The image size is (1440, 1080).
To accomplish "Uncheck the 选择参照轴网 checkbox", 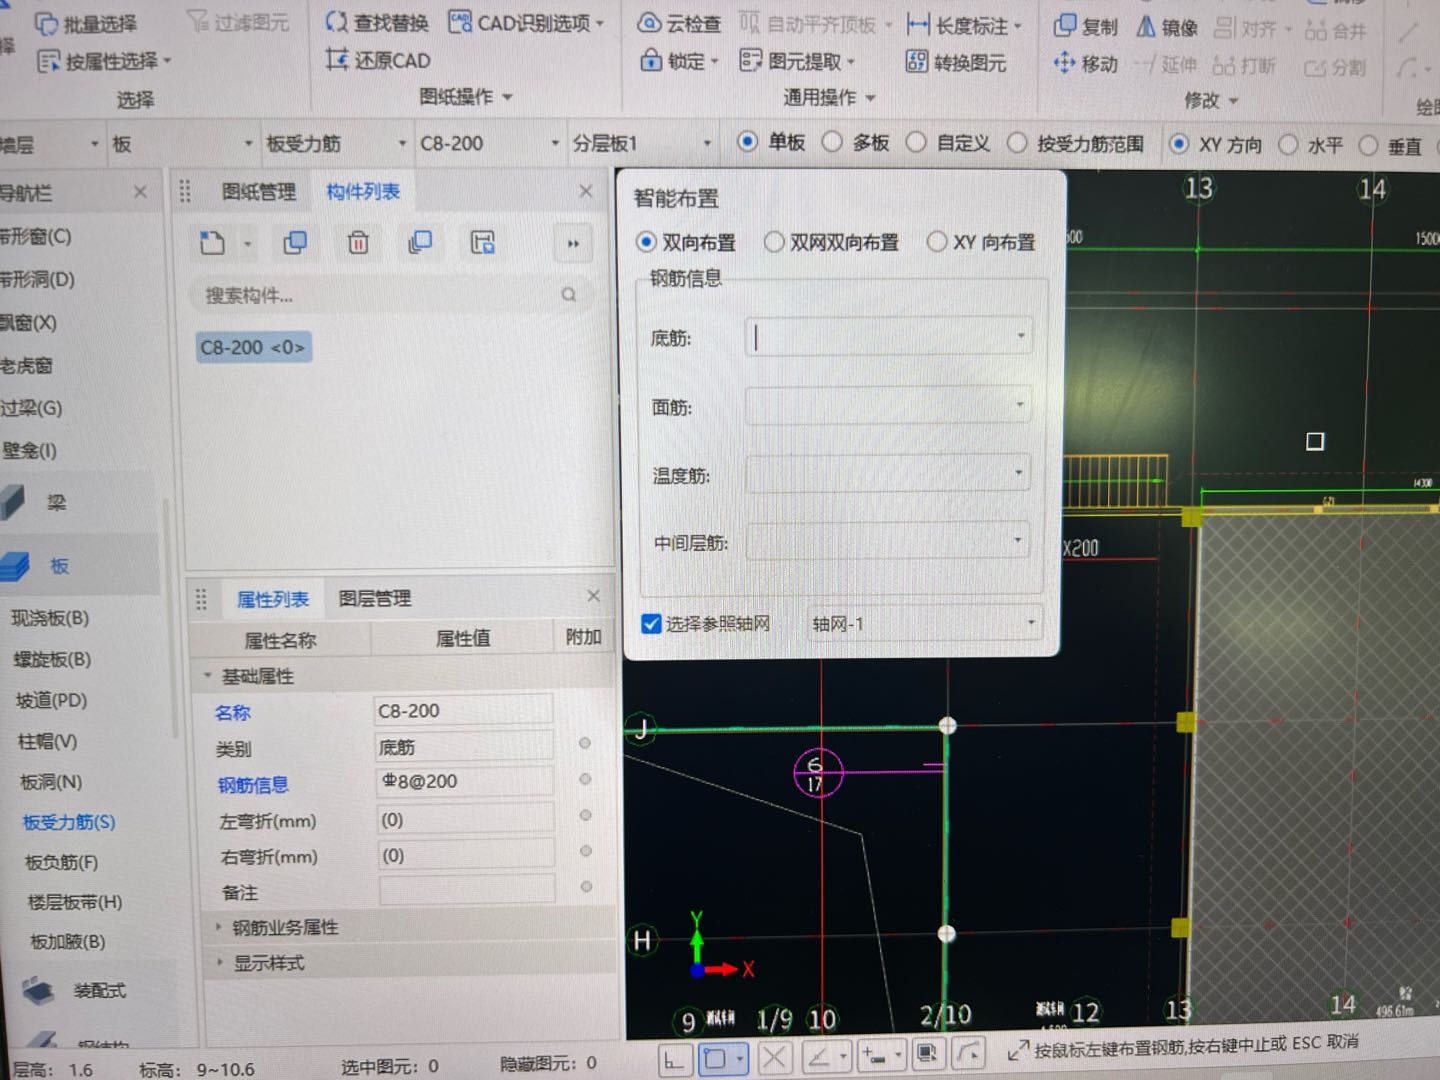I will pos(651,623).
